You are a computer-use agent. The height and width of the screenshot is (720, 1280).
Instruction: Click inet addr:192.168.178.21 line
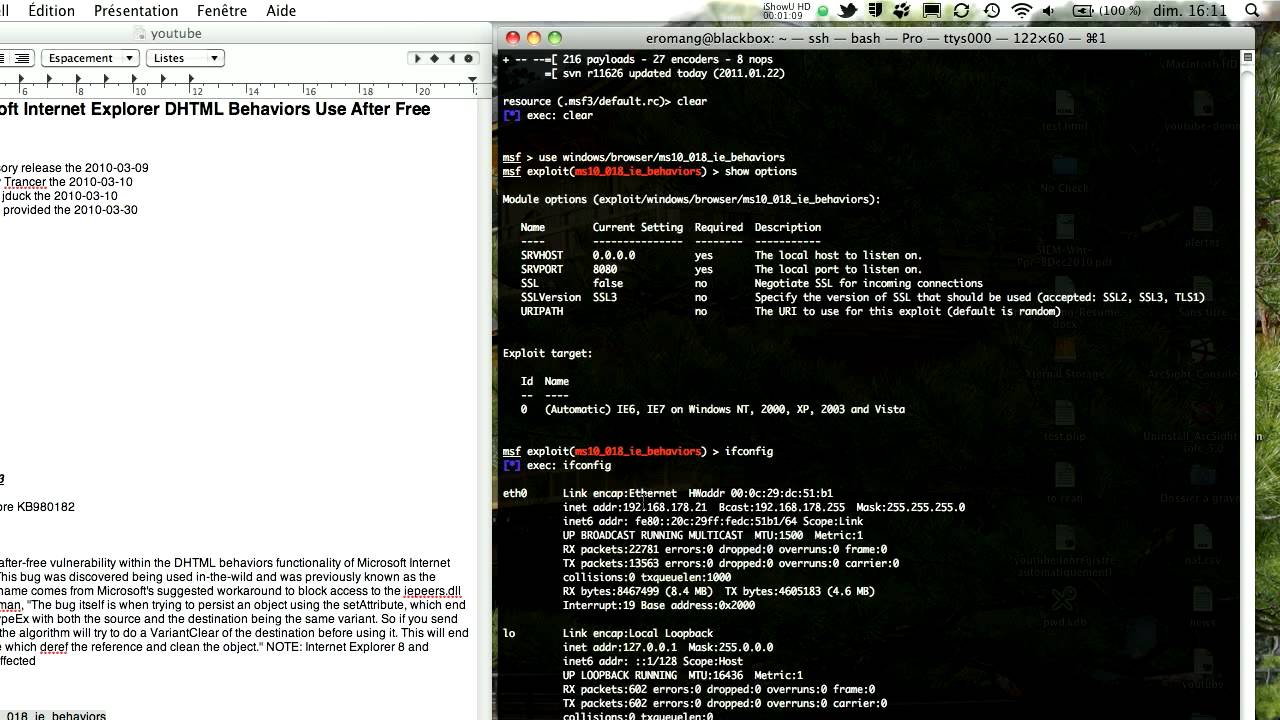point(764,507)
